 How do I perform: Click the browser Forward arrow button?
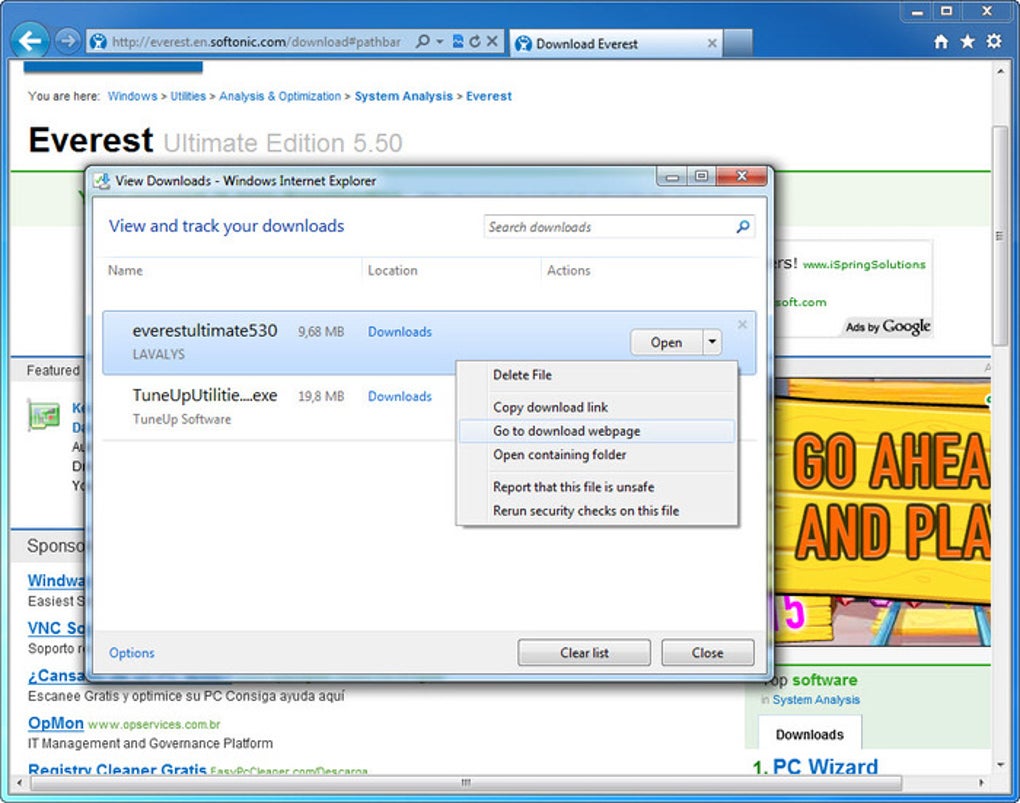[x=66, y=42]
